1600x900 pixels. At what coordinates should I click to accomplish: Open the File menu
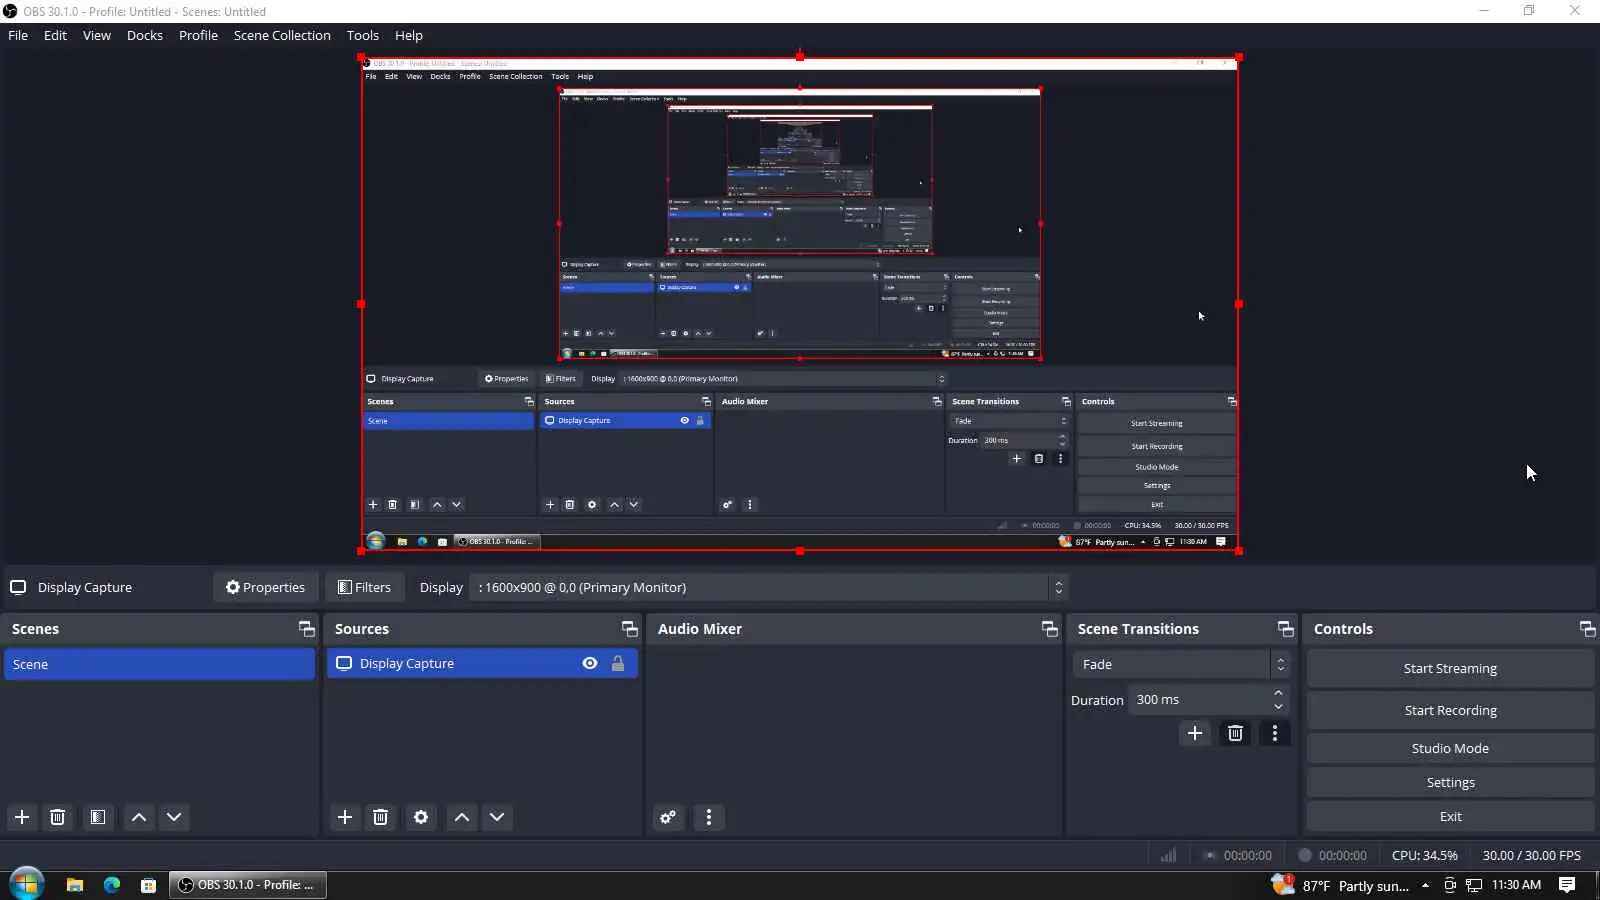click(x=18, y=35)
